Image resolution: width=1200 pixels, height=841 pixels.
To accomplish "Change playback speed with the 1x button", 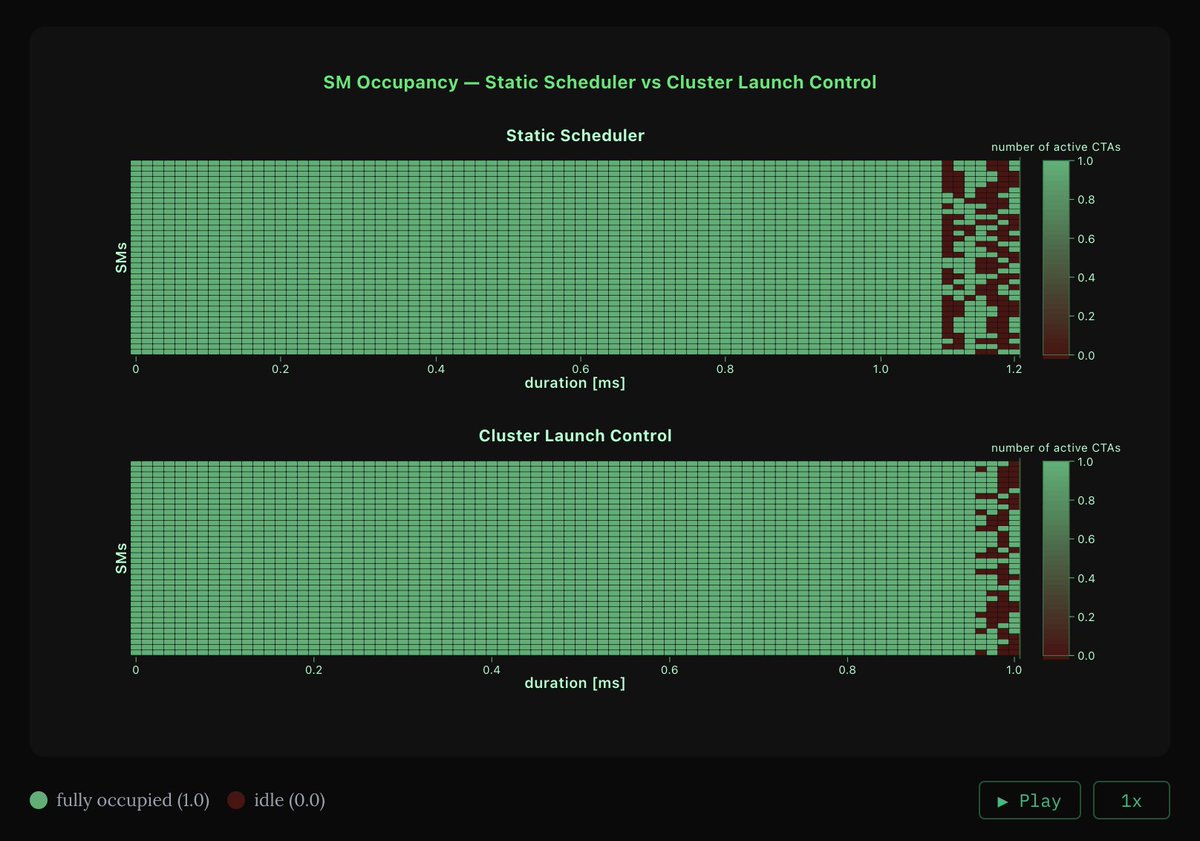I will point(1131,801).
